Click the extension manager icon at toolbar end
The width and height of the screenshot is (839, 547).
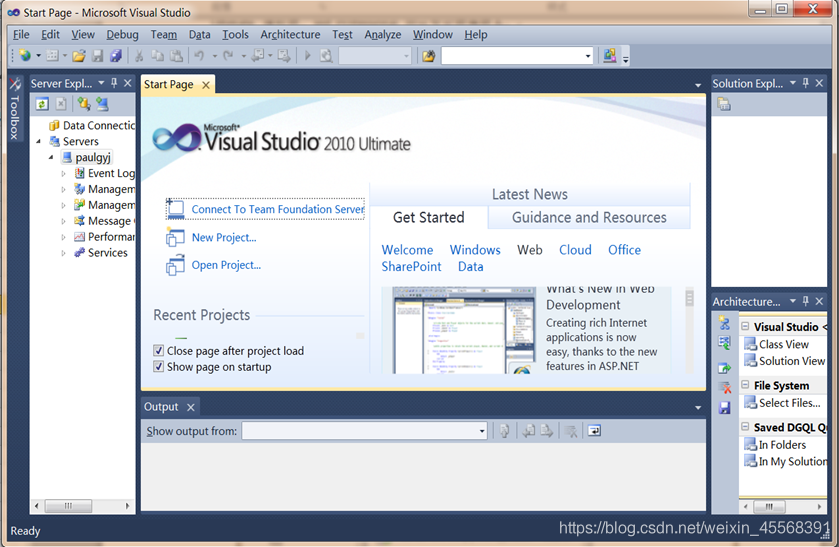click(x=609, y=56)
